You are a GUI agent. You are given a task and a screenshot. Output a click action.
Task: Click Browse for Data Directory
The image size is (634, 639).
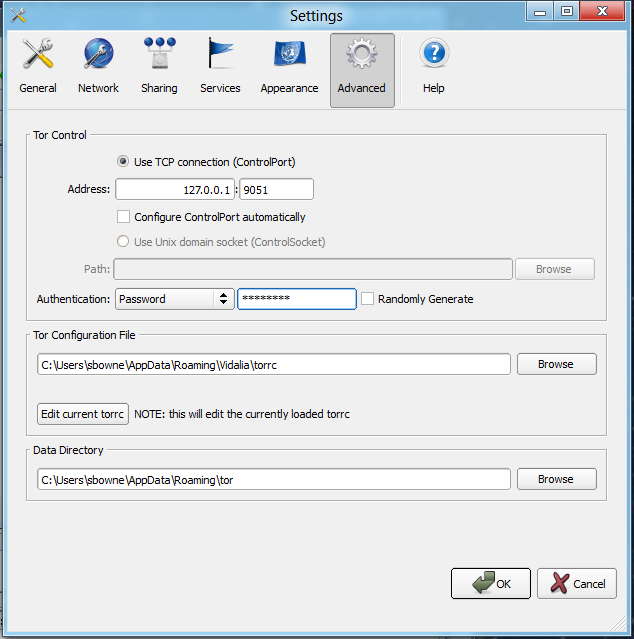tap(557, 479)
